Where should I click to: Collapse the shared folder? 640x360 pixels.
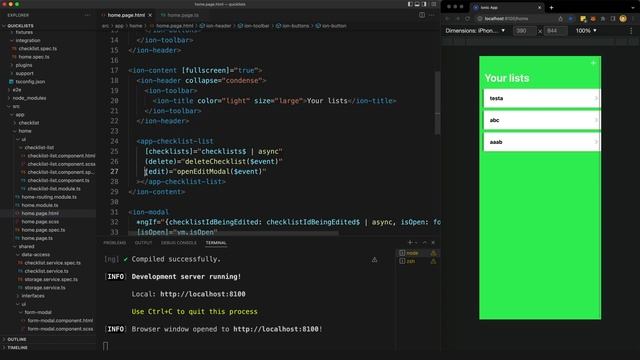[x=26, y=247]
